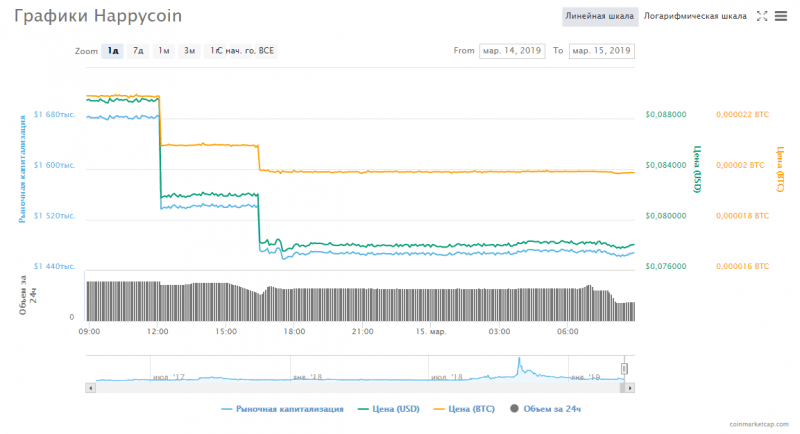Toggle Цена (USD) series in legend

[x=392, y=409]
